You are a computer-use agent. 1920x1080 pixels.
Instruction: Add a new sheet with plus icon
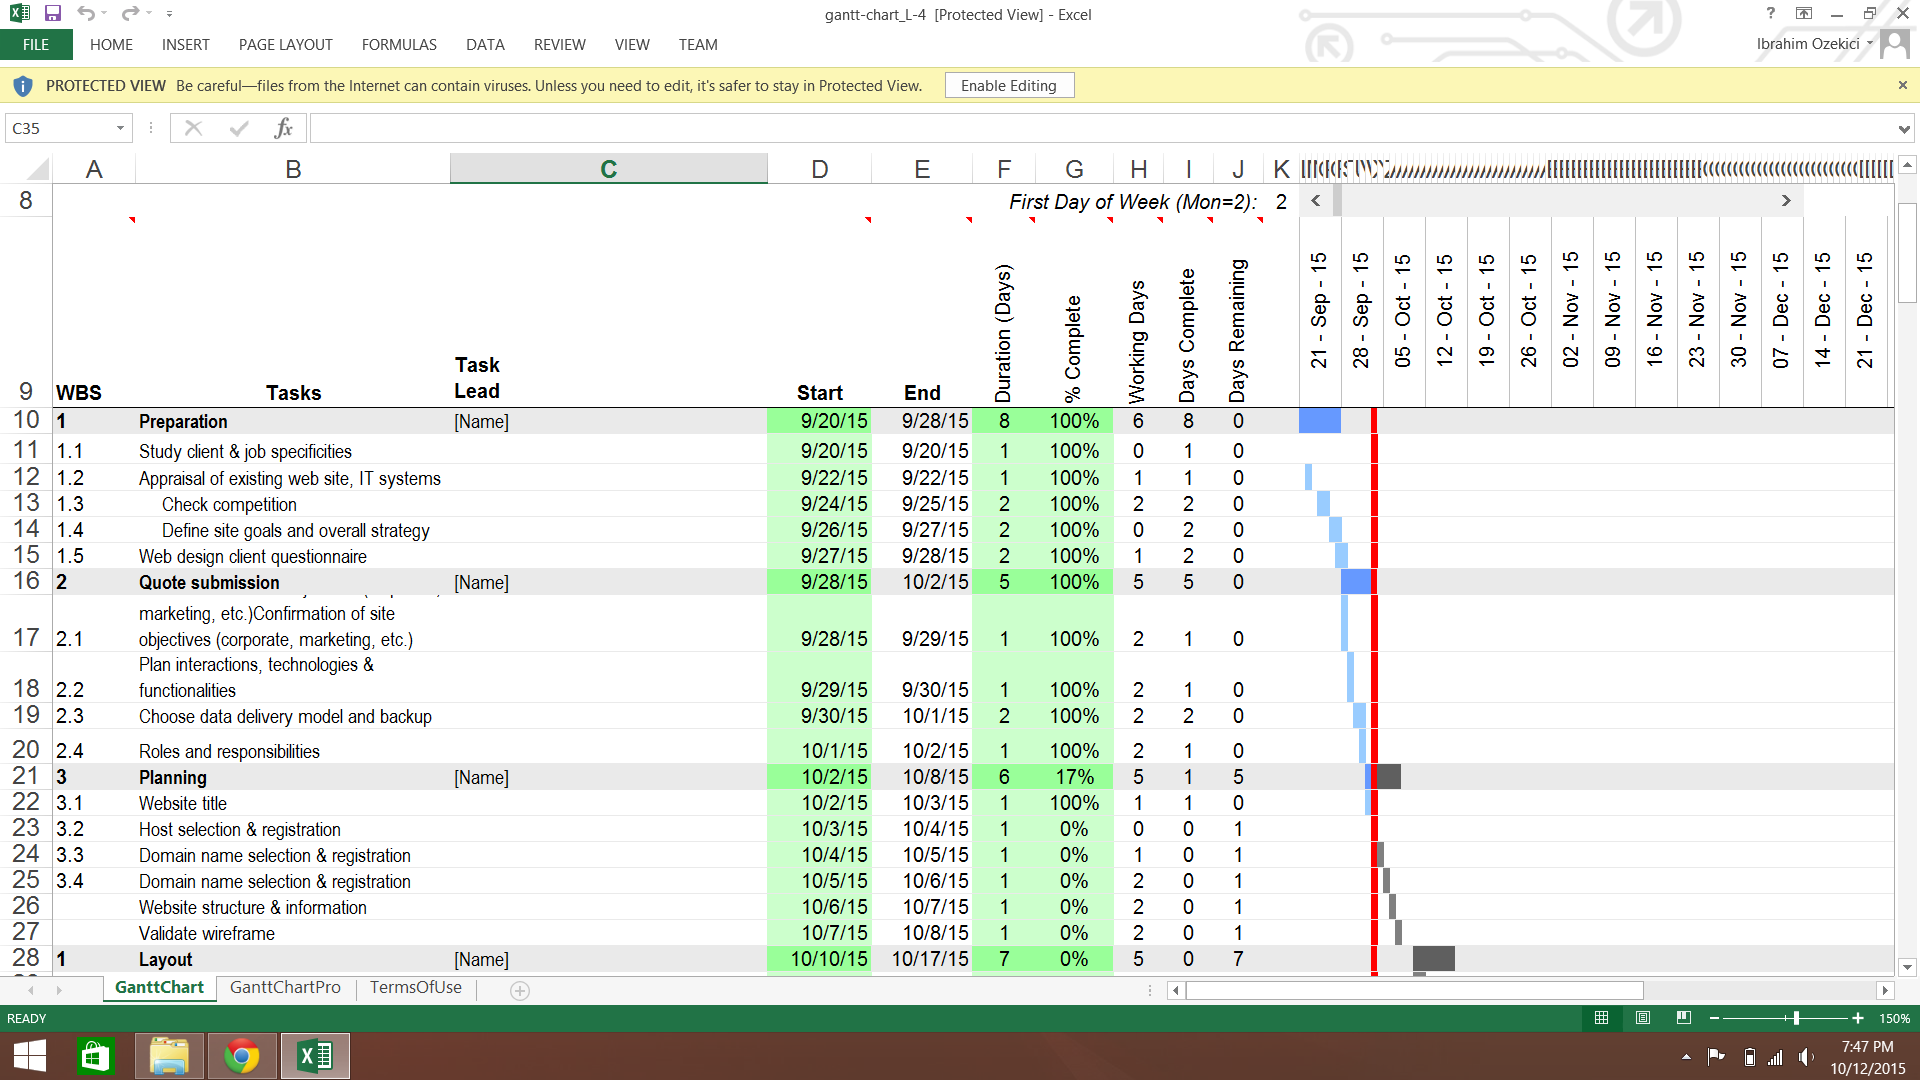(x=519, y=990)
